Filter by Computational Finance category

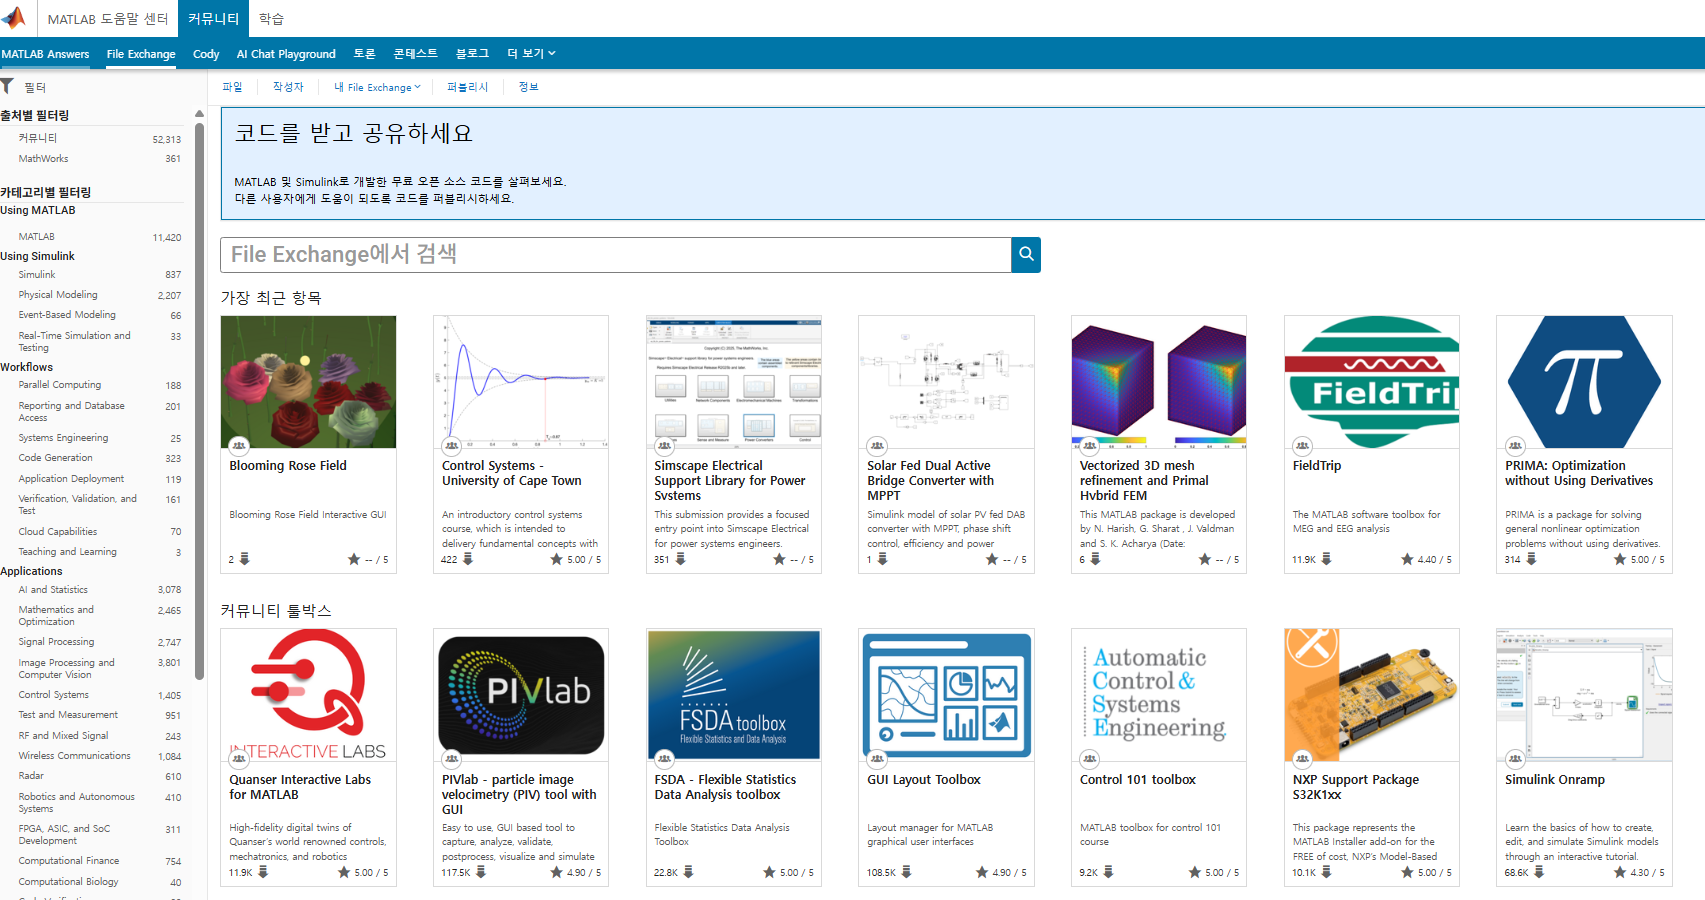click(69, 861)
